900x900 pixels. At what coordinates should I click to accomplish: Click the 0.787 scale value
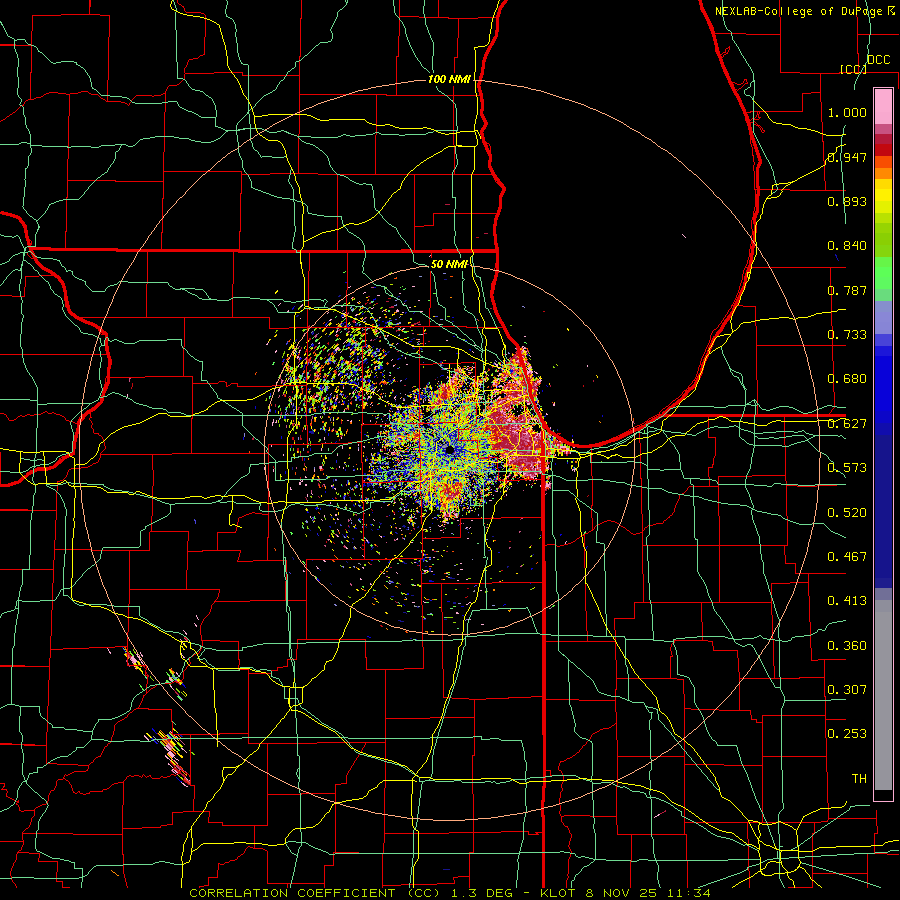pyautogui.click(x=847, y=290)
